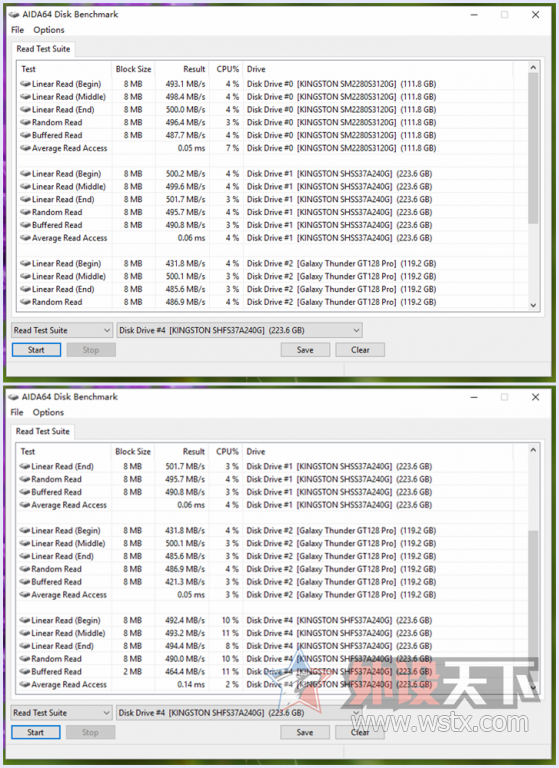Click AIDA64 title bar icon in top window
Viewport: 559px width, 768px height.
(14, 15)
